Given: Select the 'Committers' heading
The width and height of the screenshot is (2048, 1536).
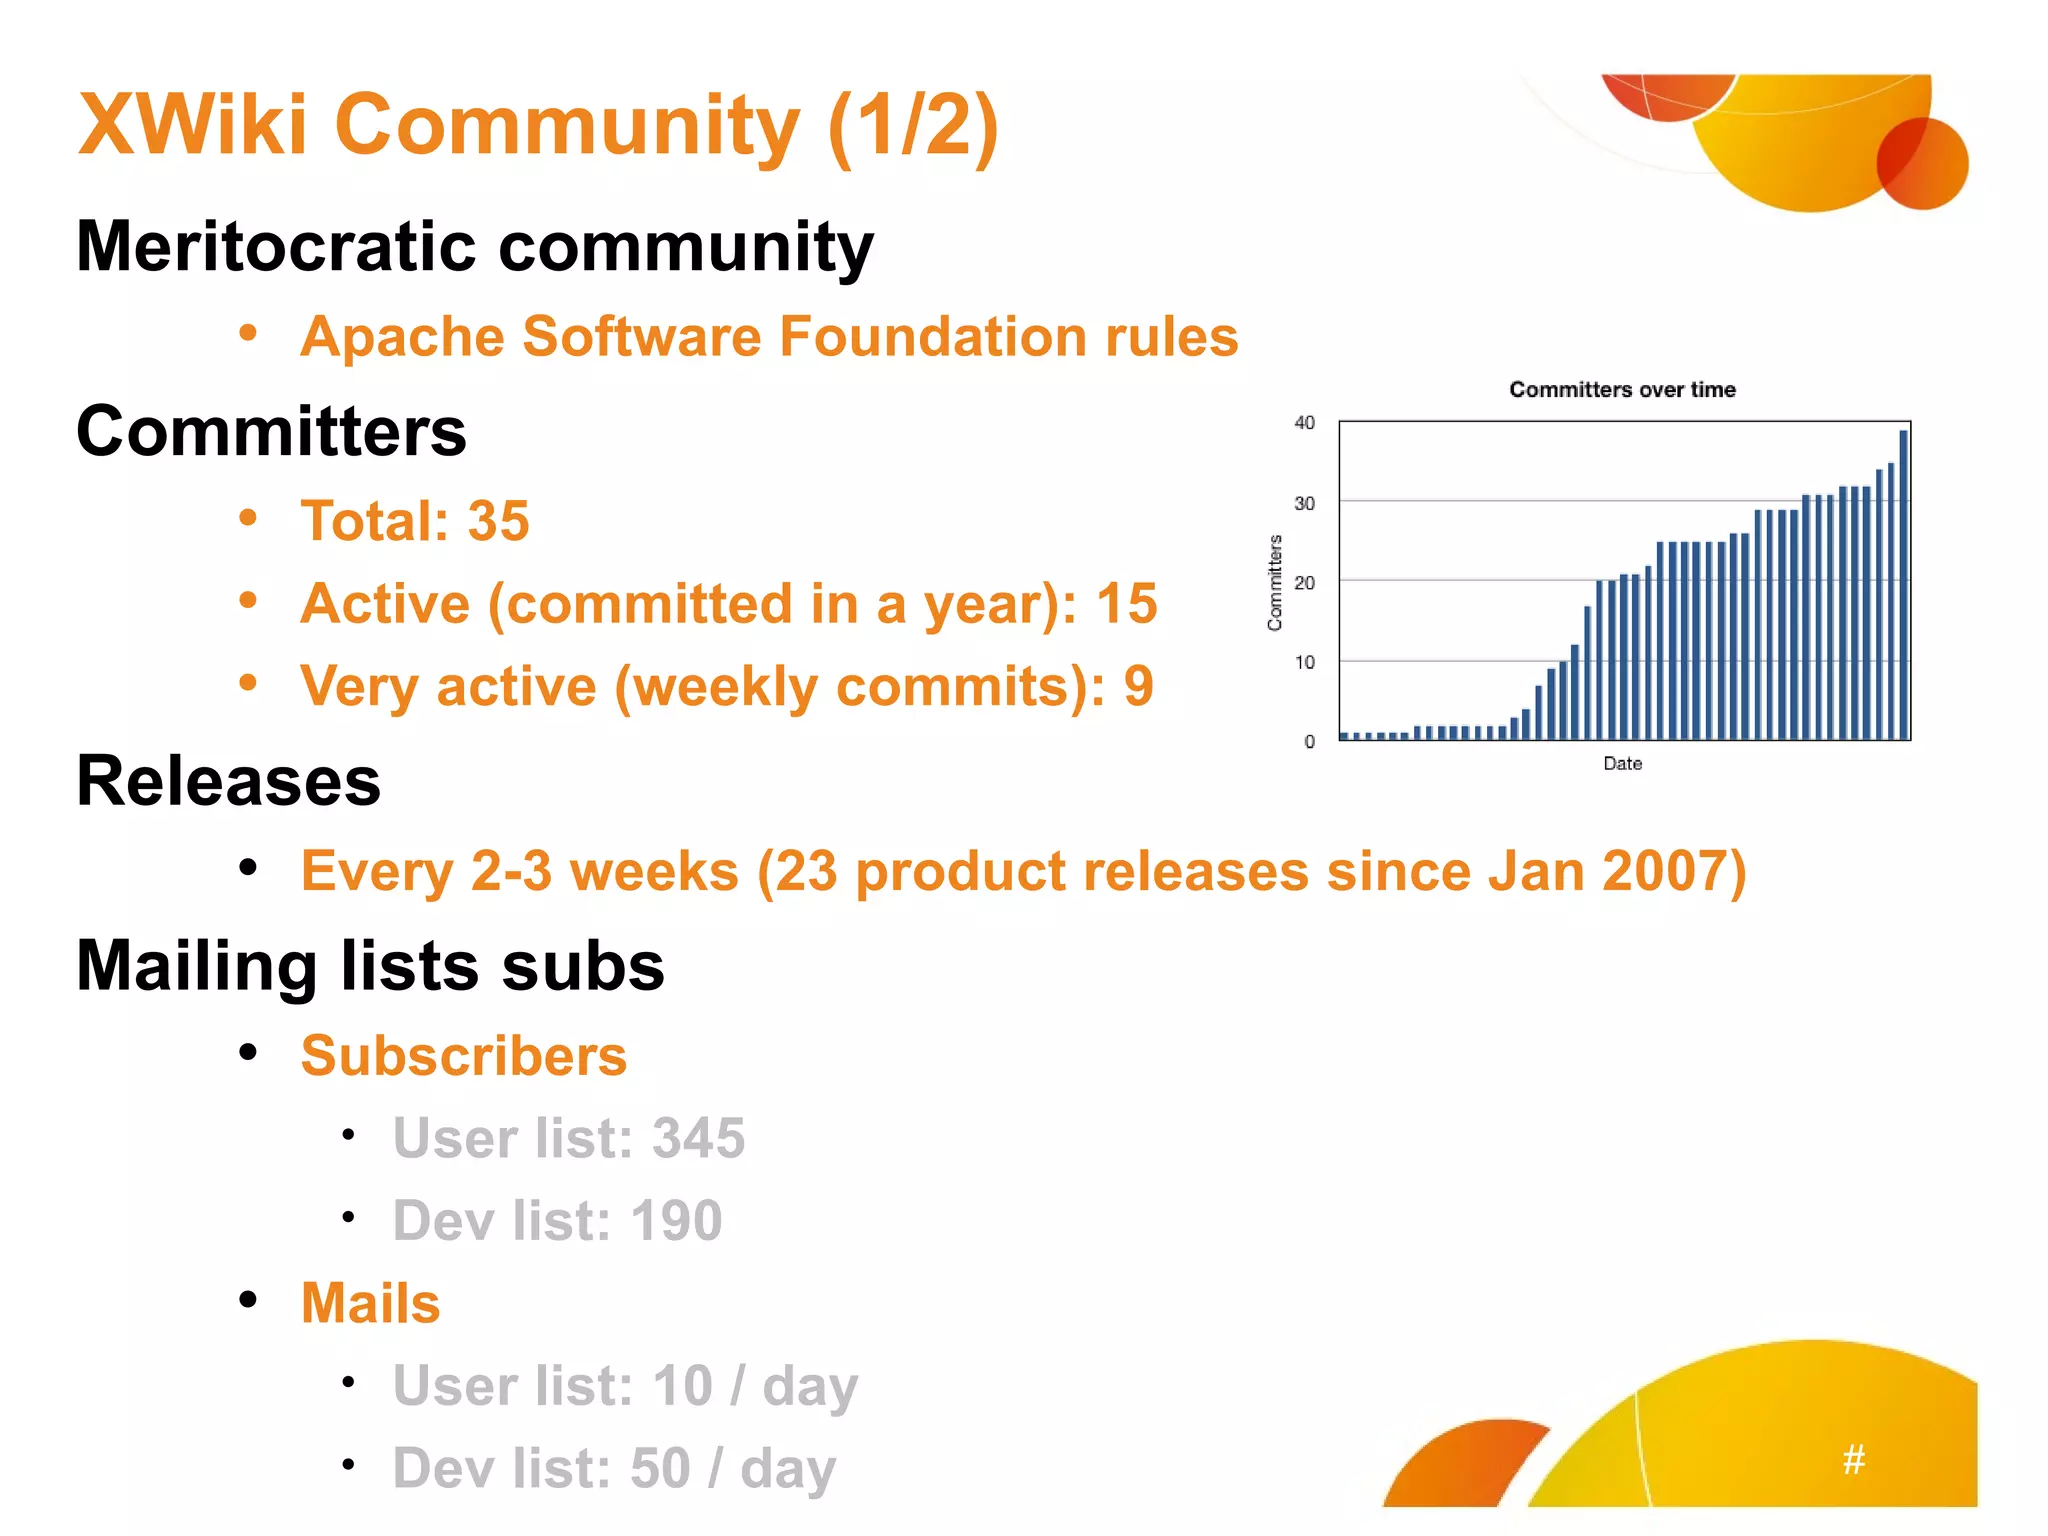Looking at the screenshot, I should pyautogui.click(x=271, y=432).
